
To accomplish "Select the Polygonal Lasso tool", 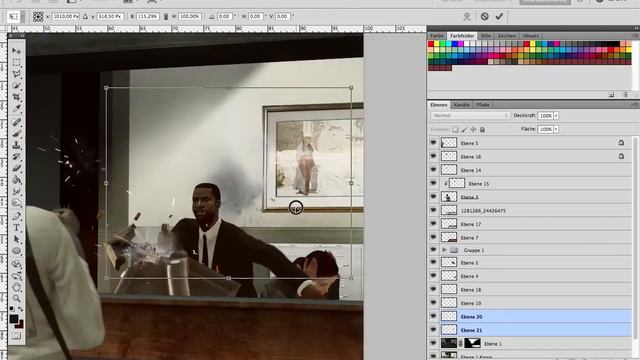I will pyautogui.click(x=16, y=74).
